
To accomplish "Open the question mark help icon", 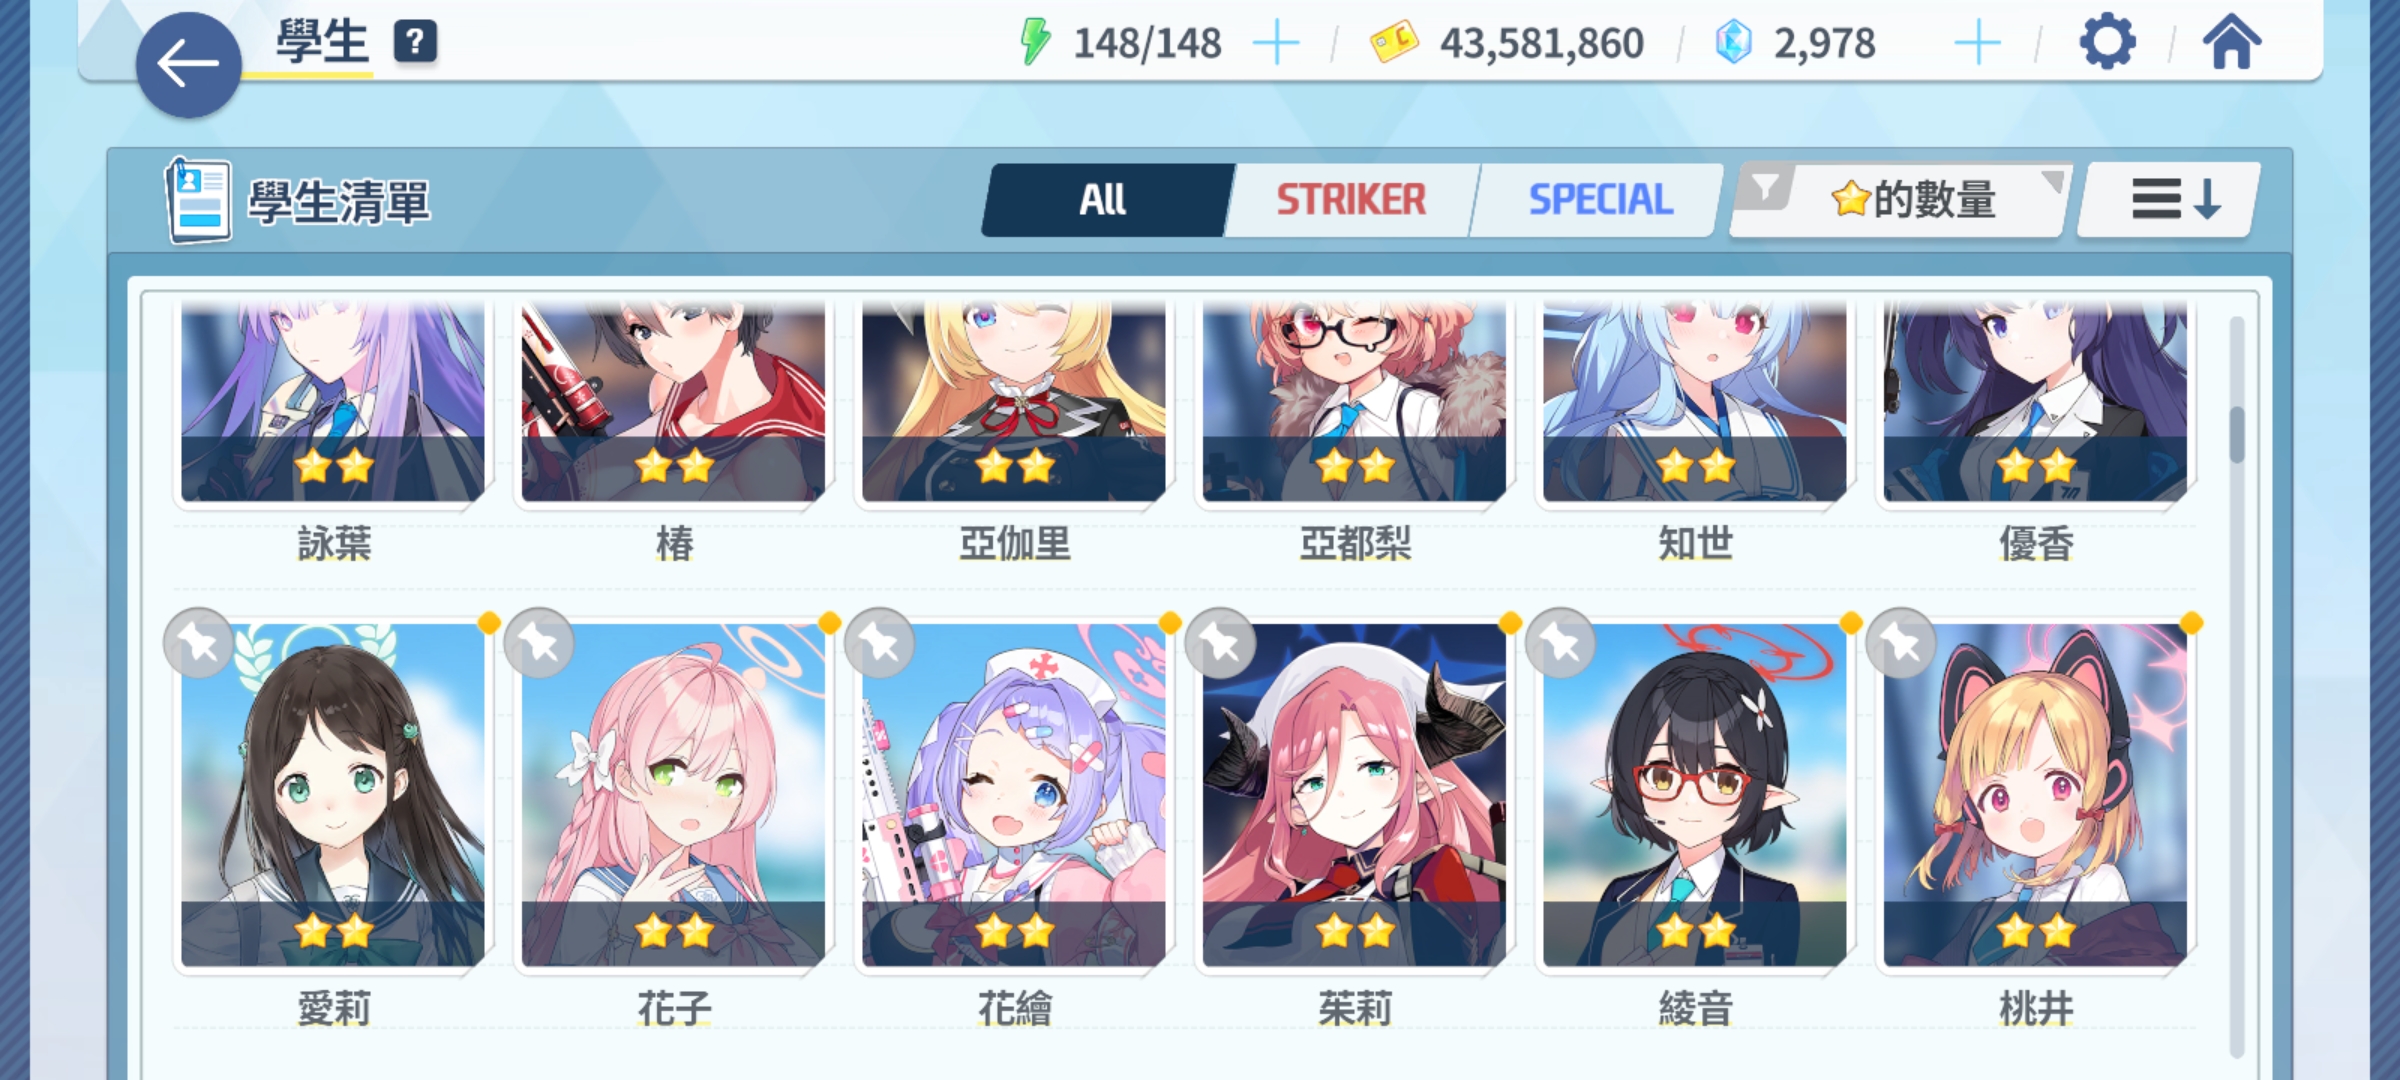I will tap(415, 42).
